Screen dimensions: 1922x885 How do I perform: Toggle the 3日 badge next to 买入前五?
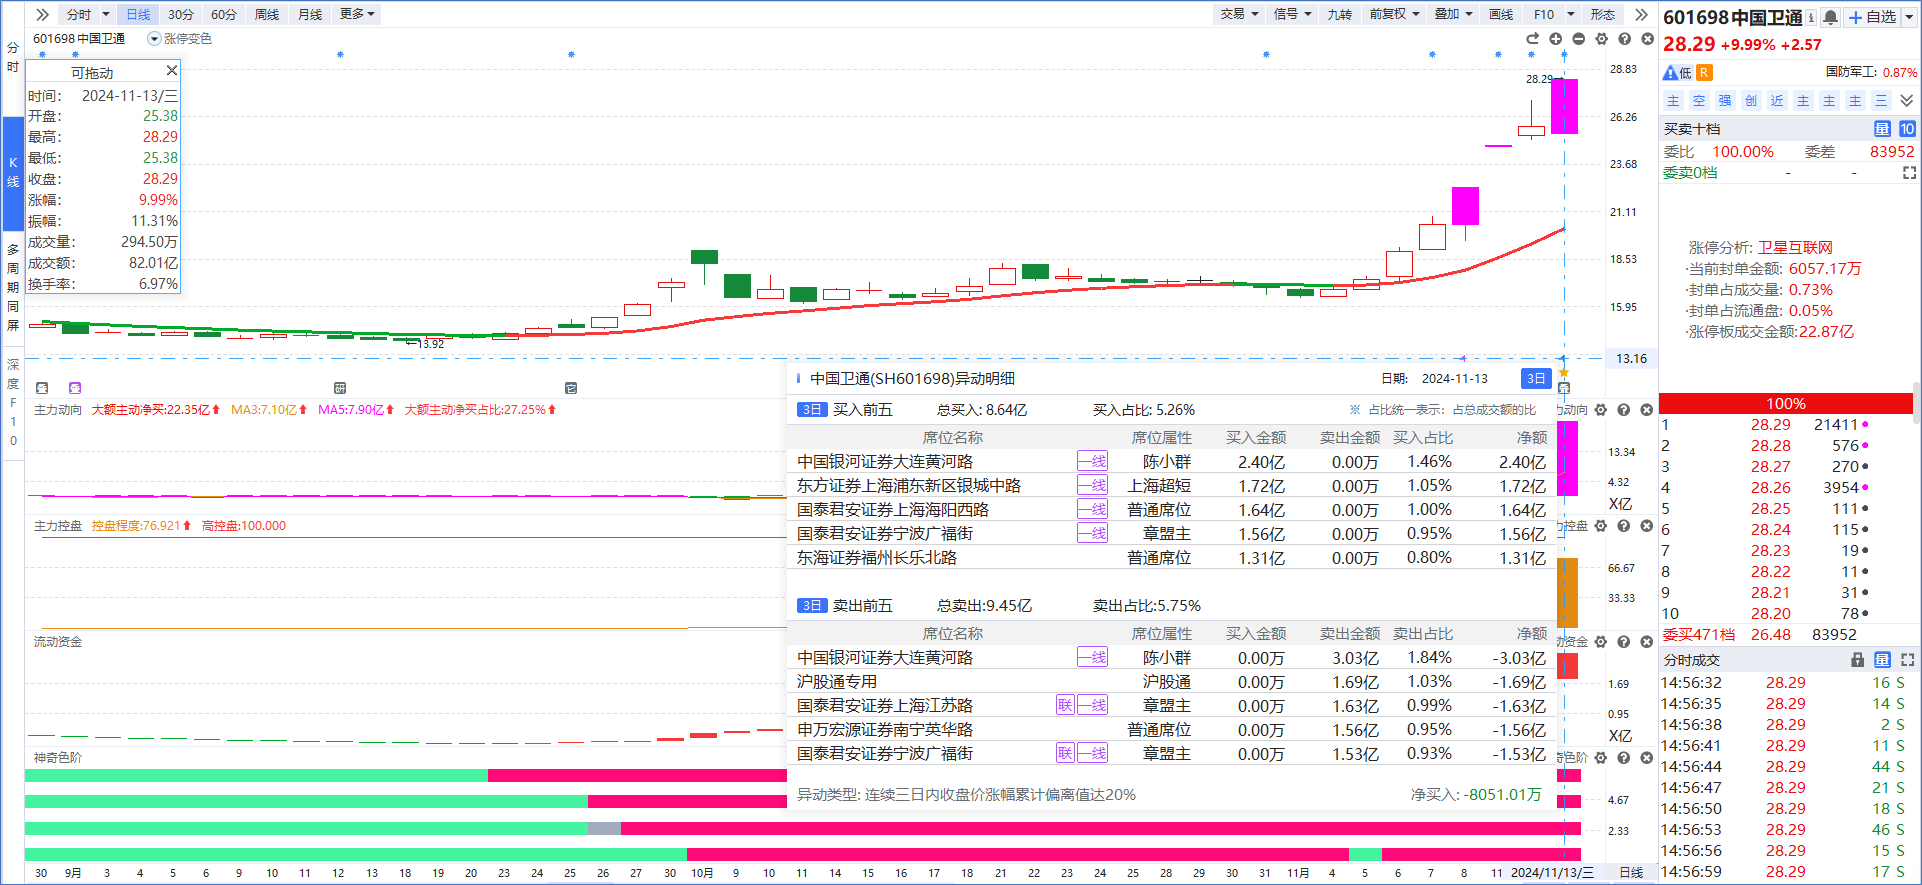[812, 410]
